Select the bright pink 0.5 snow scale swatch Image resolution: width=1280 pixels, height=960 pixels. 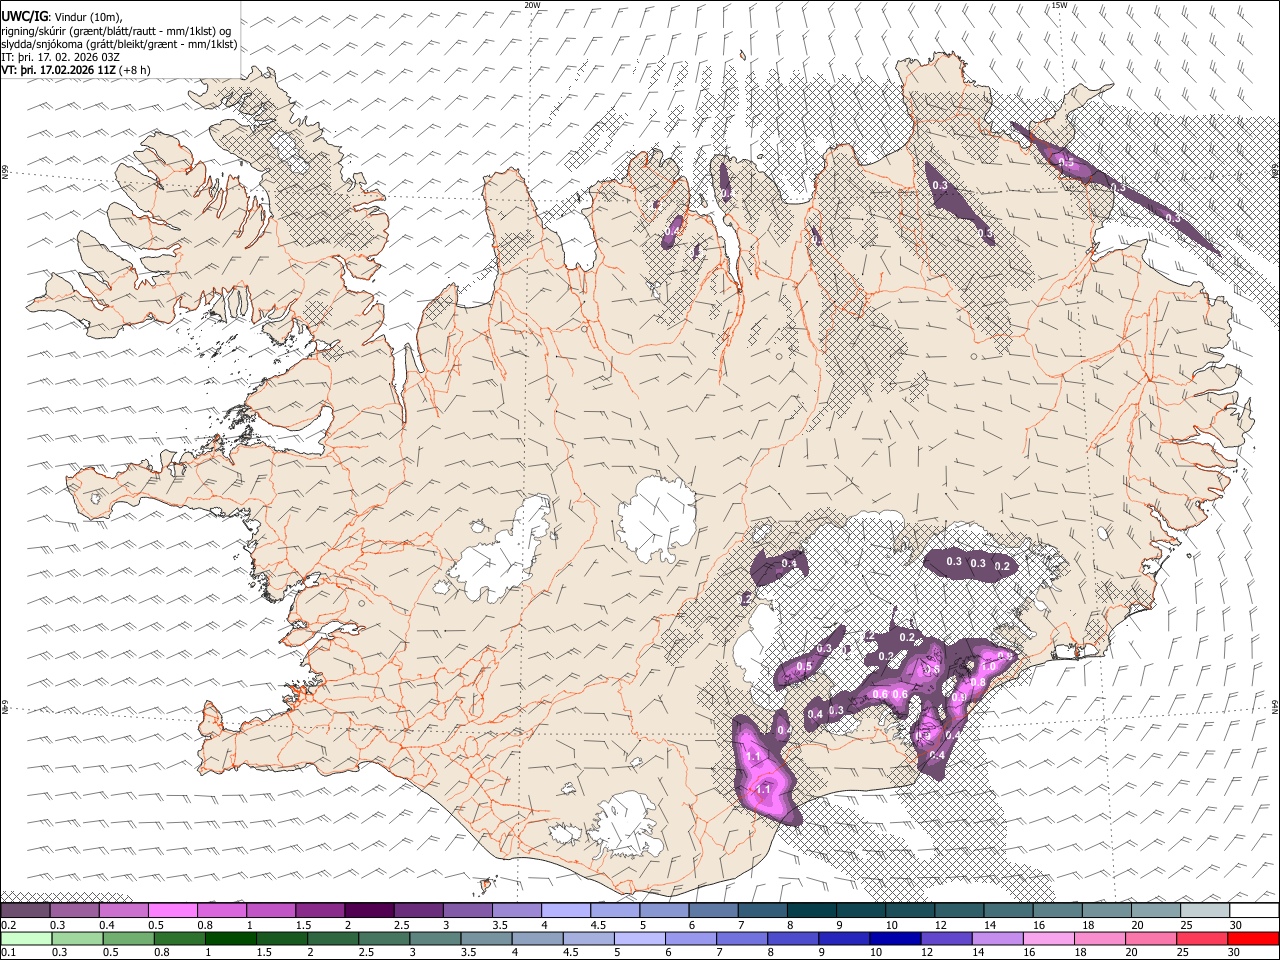point(172,910)
